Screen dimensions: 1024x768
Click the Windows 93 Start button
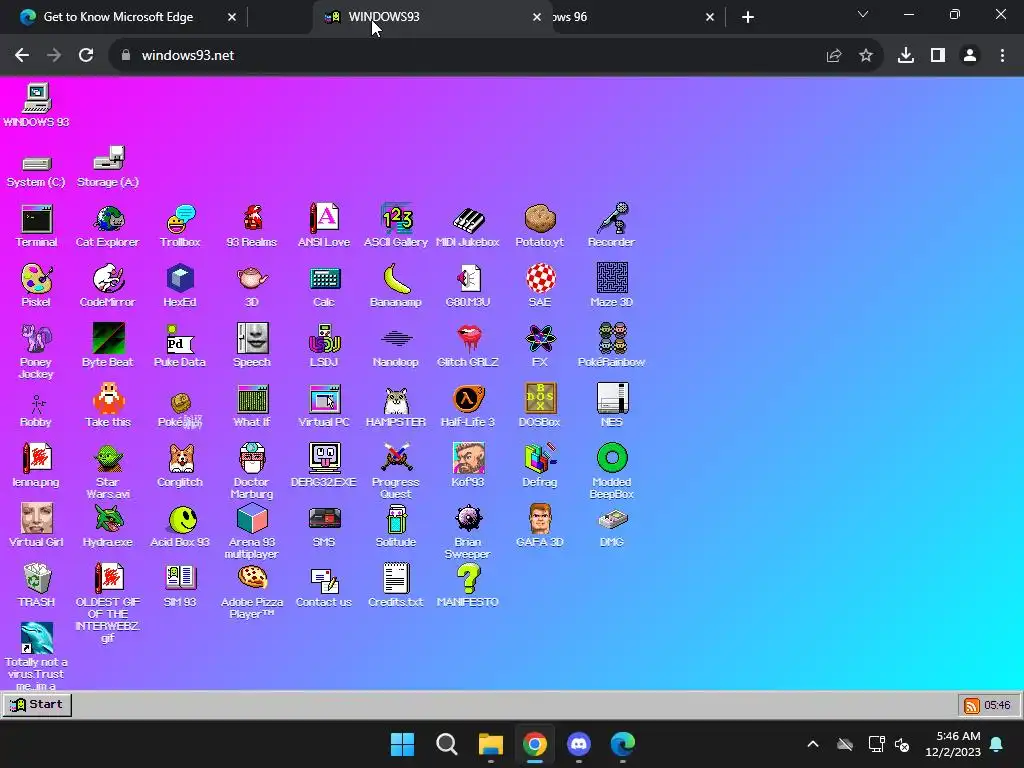tap(37, 705)
